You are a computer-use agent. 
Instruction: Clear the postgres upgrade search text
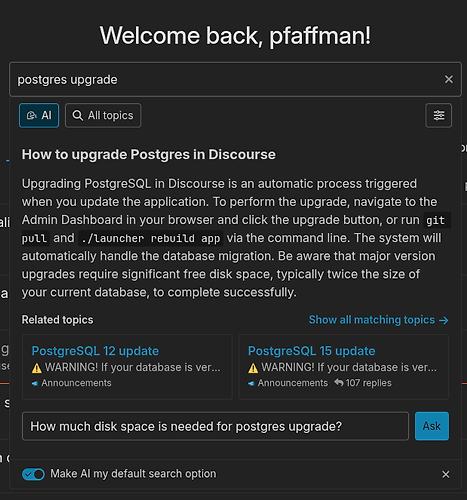449,79
